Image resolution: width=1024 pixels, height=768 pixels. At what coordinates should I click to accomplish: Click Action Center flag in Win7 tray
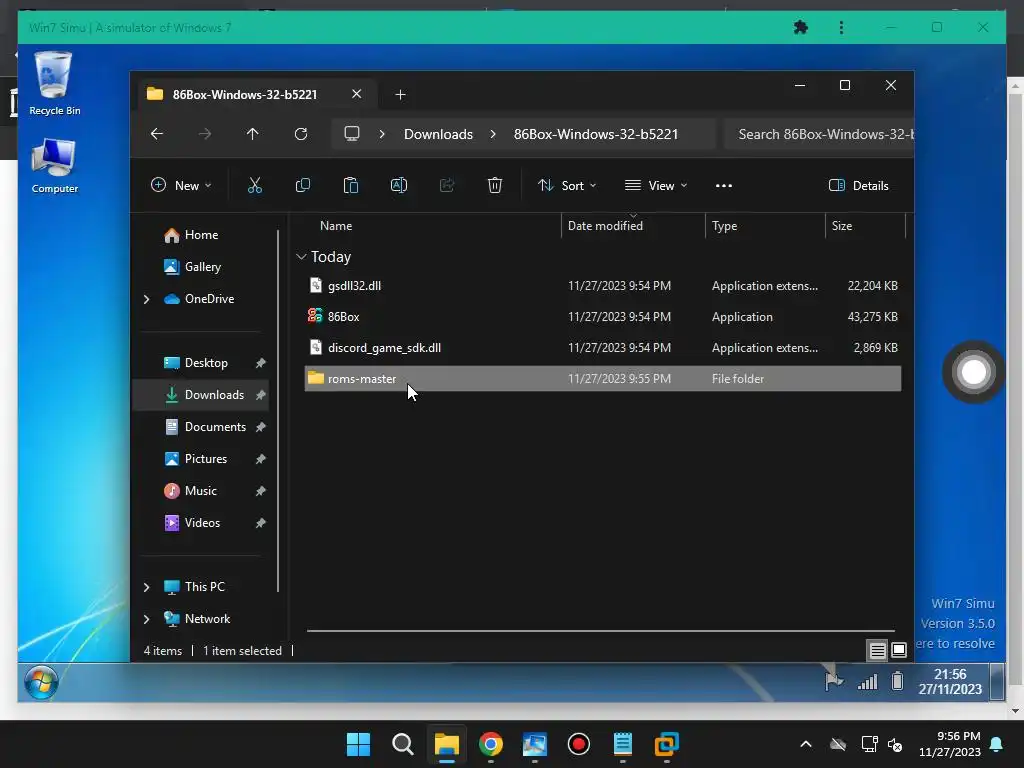[x=833, y=680]
